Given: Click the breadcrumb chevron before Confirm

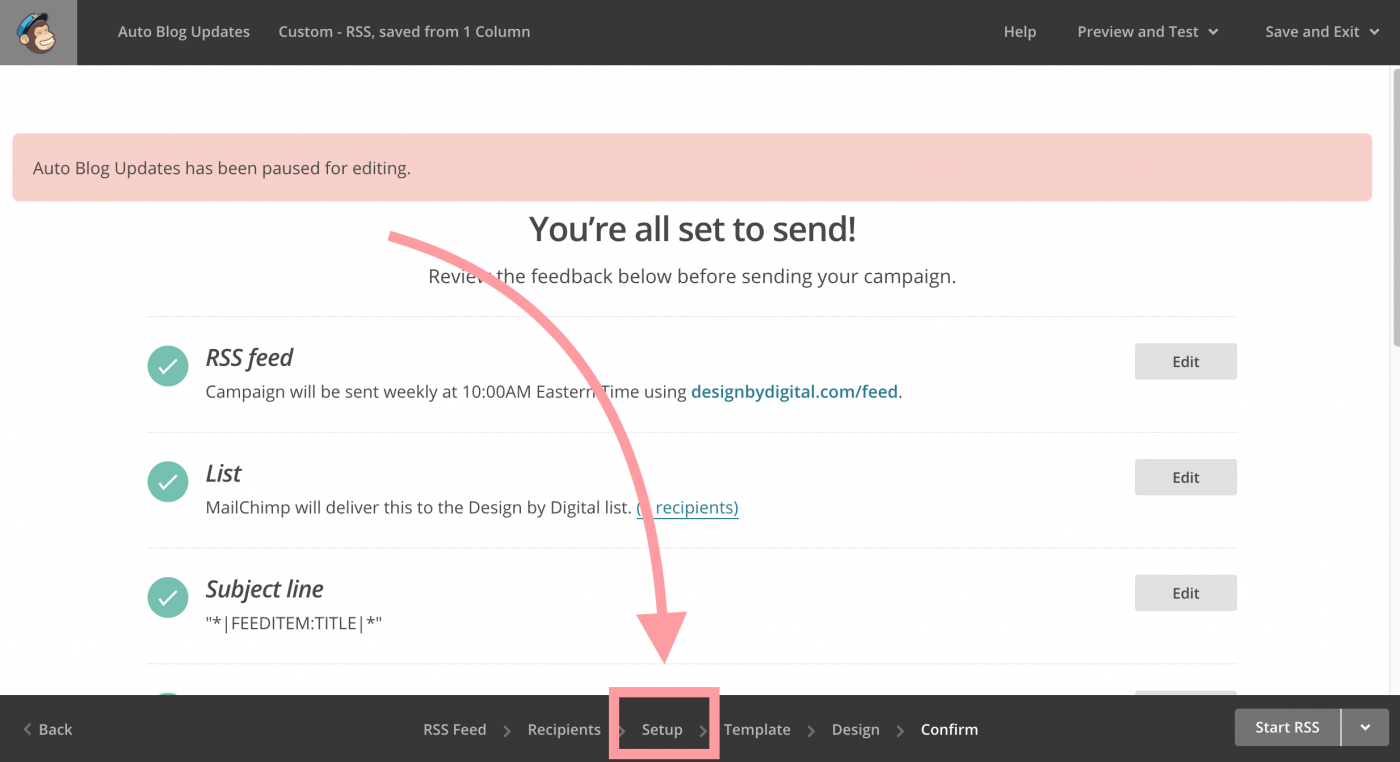Looking at the screenshot, I should point(898,729).
